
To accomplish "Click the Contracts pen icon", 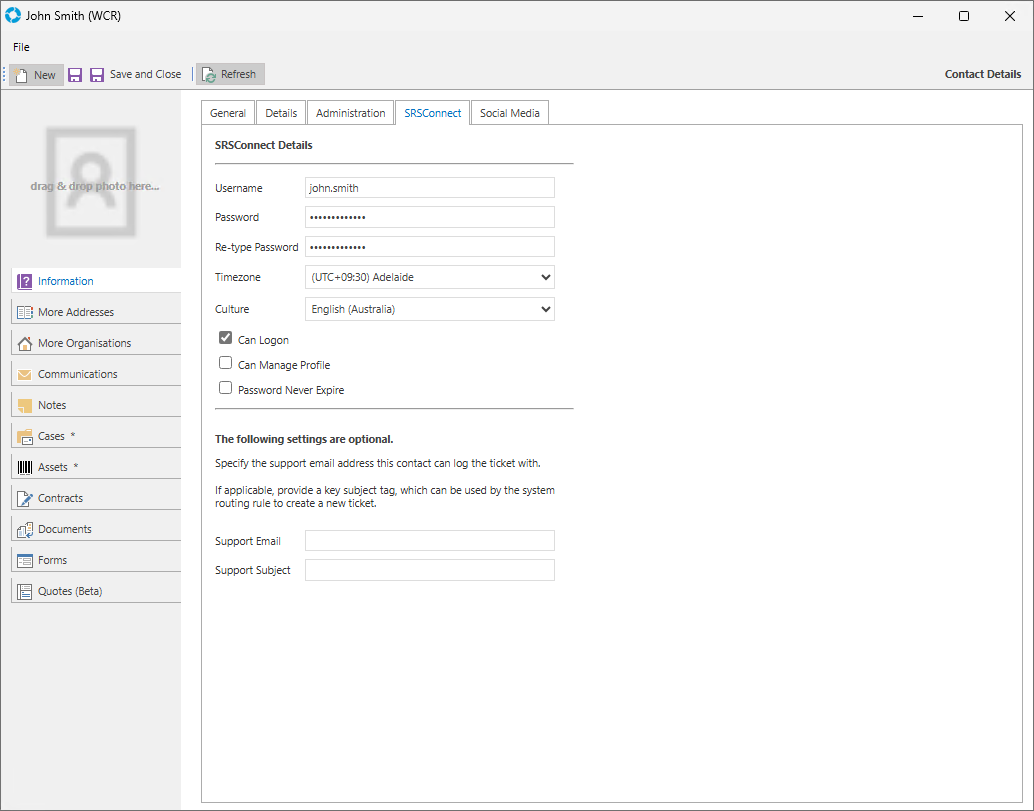I will point(25,498).
